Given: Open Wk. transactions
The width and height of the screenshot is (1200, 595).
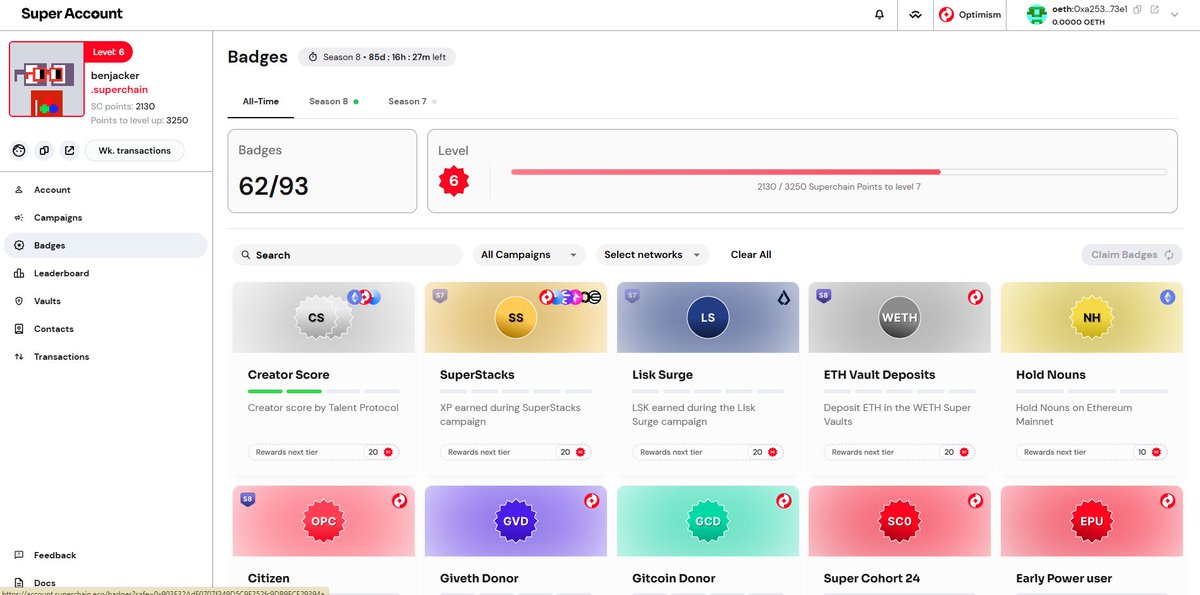Looking at the screenshot, I should pos(135,151).
